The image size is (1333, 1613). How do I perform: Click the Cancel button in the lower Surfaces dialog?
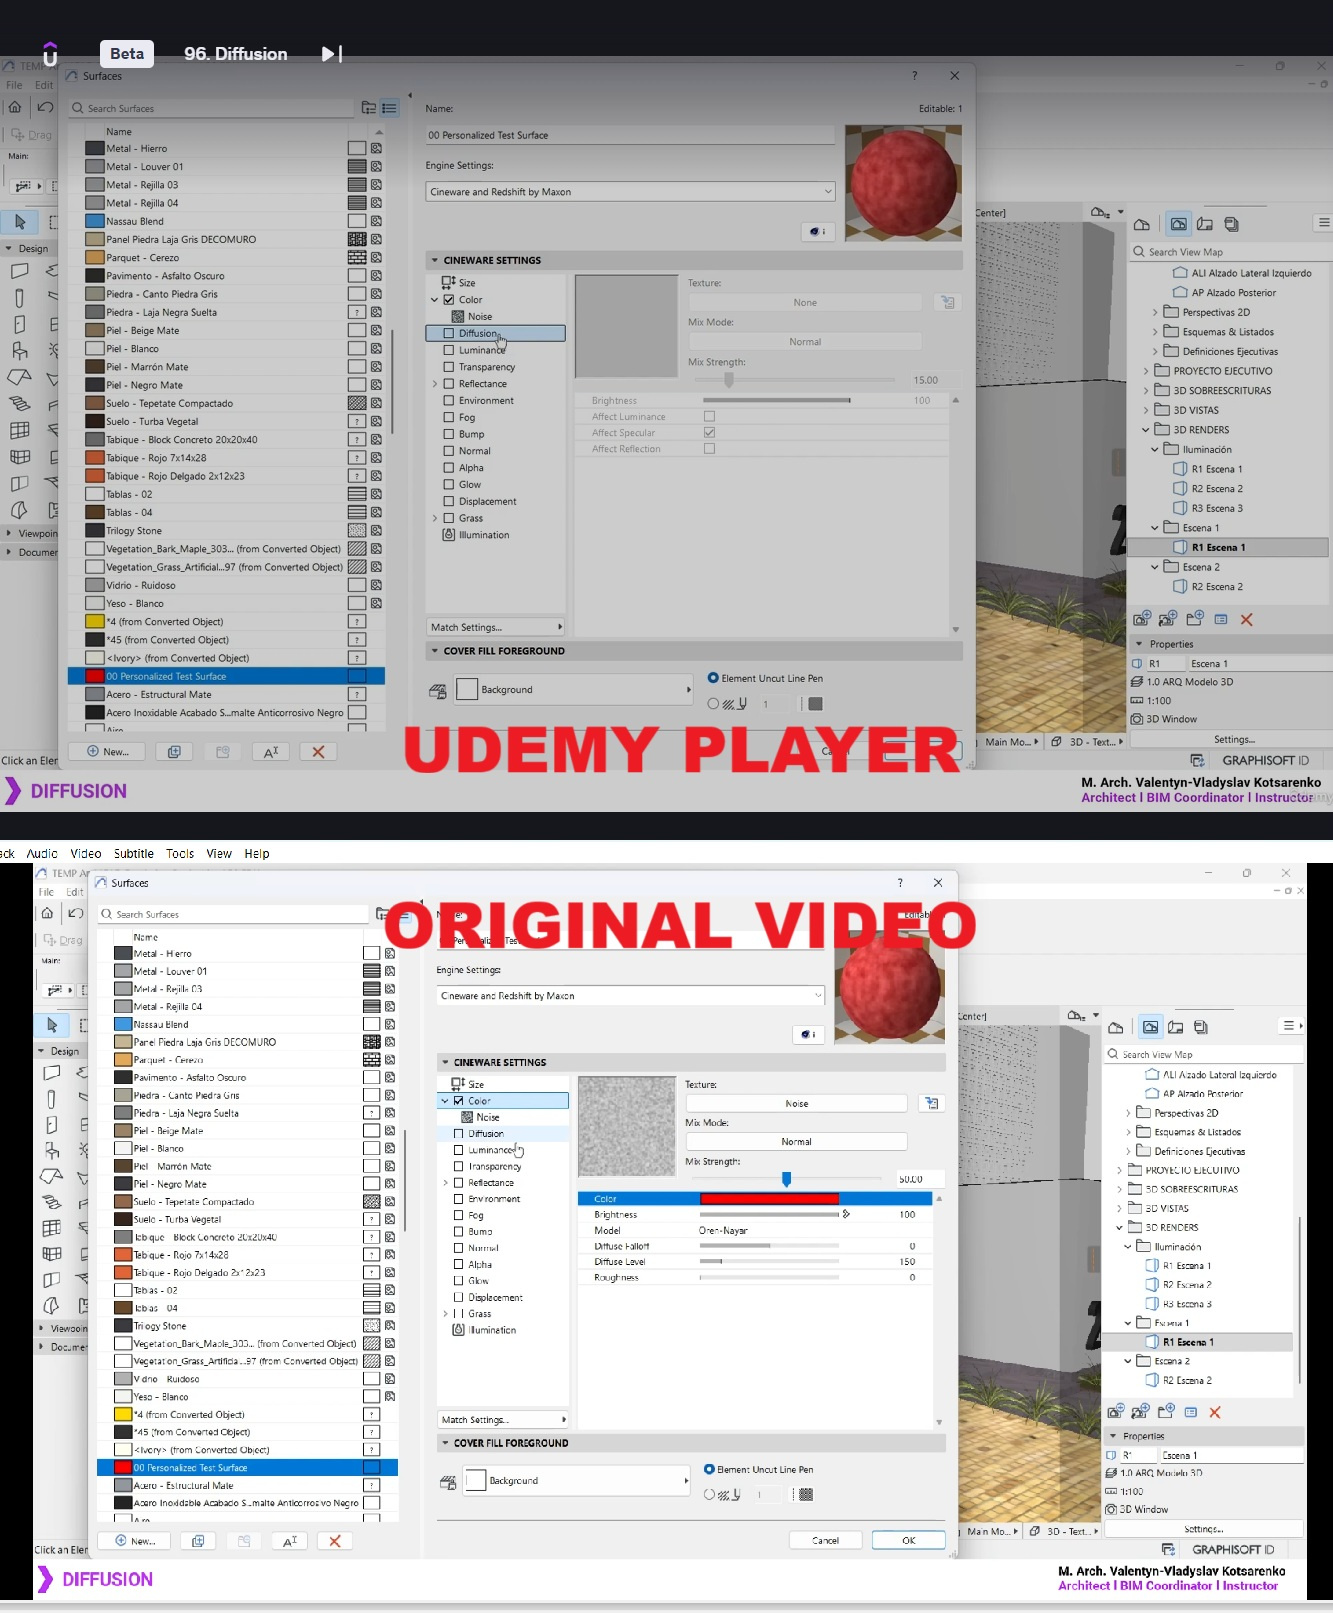pyautogui.click(x=825, y=1540)
